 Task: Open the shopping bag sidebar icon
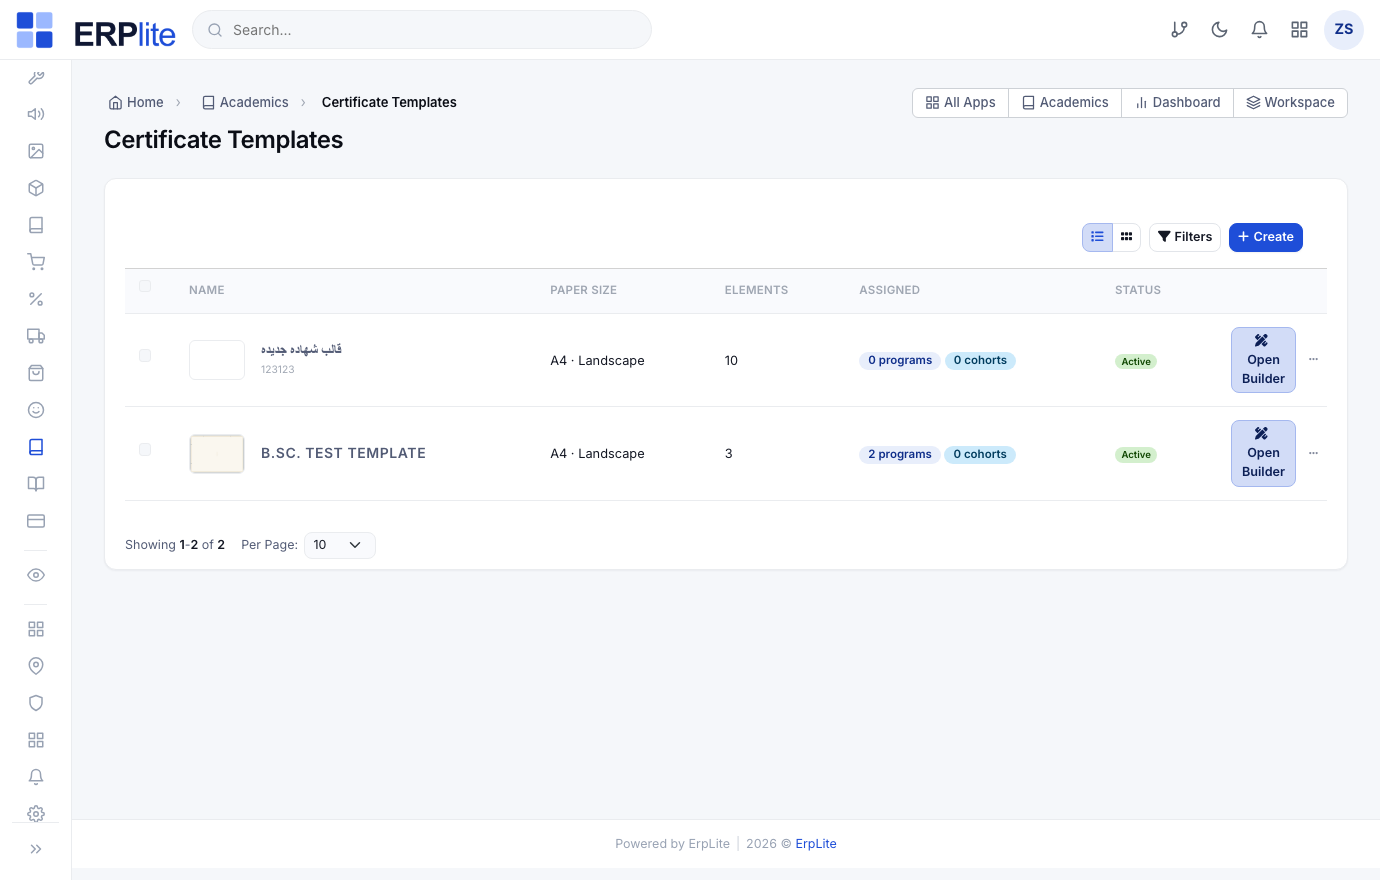36,373
